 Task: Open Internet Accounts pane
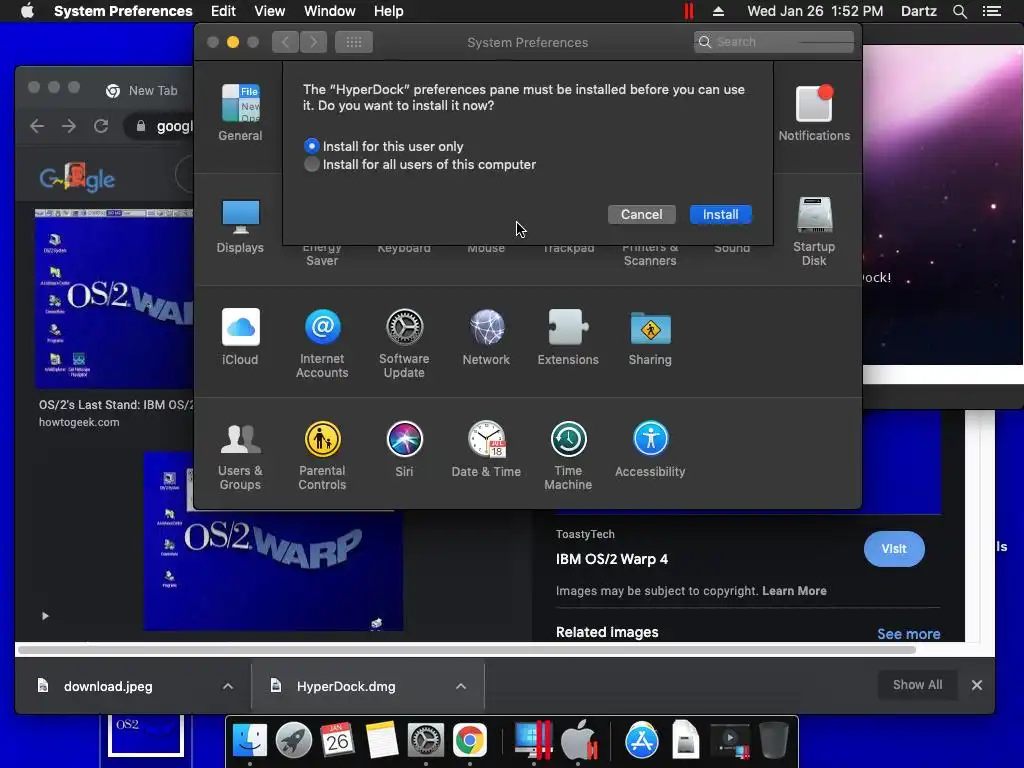point(322,344)
